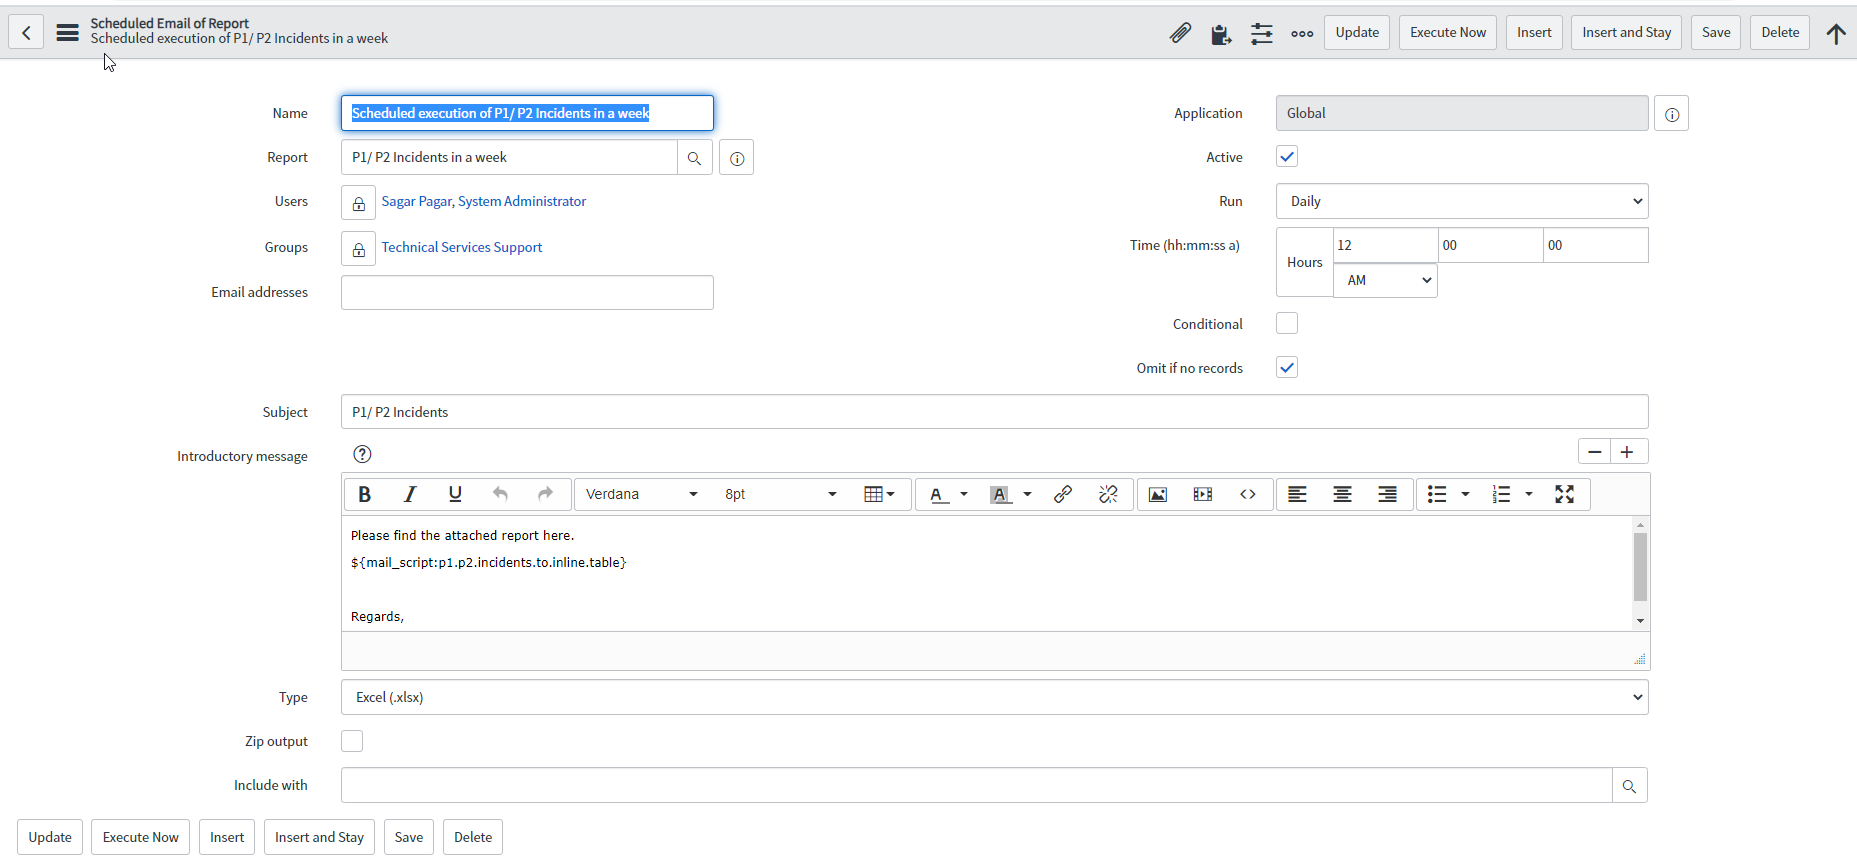Redo the edit in the editor
Screen dimensions: 1857x863
[x=545, y=494]
